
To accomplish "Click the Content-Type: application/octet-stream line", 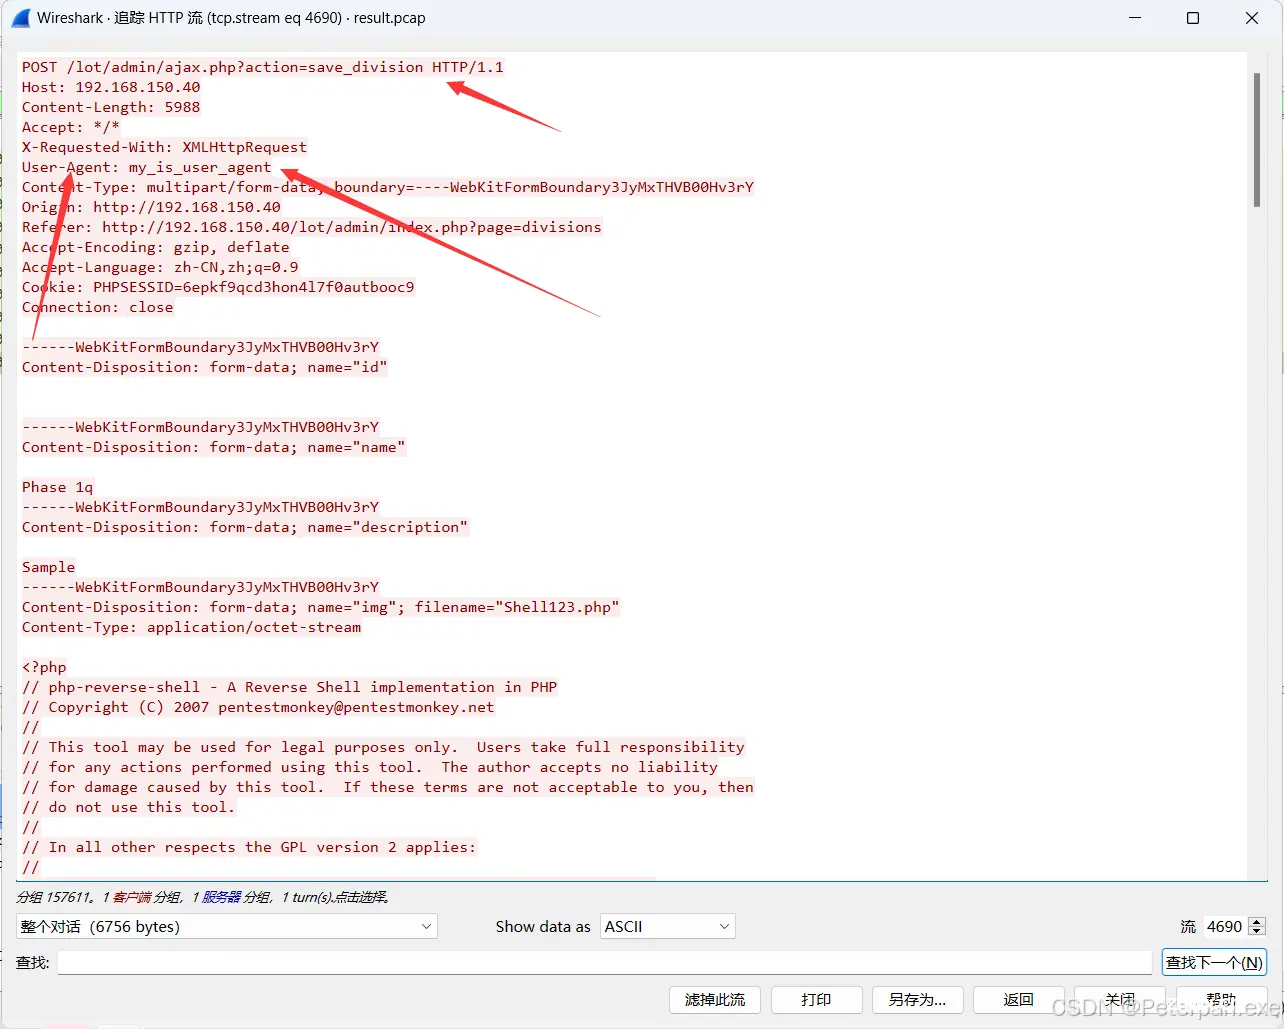I will coord(191,627).
